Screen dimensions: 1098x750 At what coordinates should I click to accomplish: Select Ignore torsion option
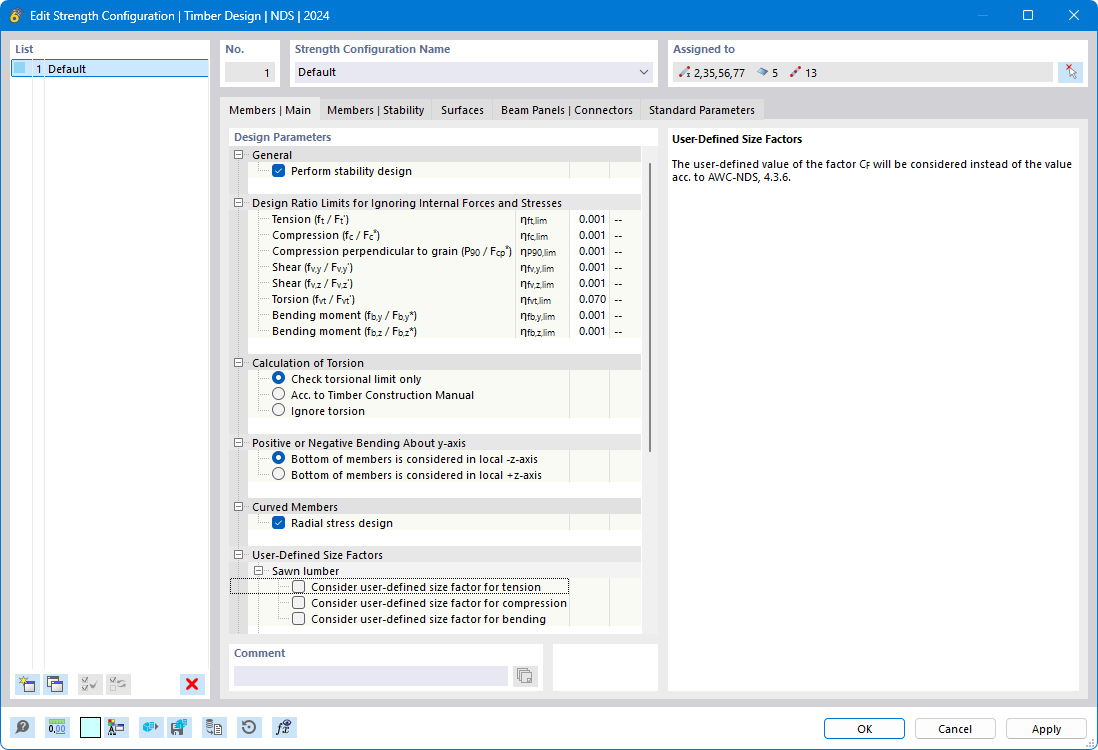[278, 410]
